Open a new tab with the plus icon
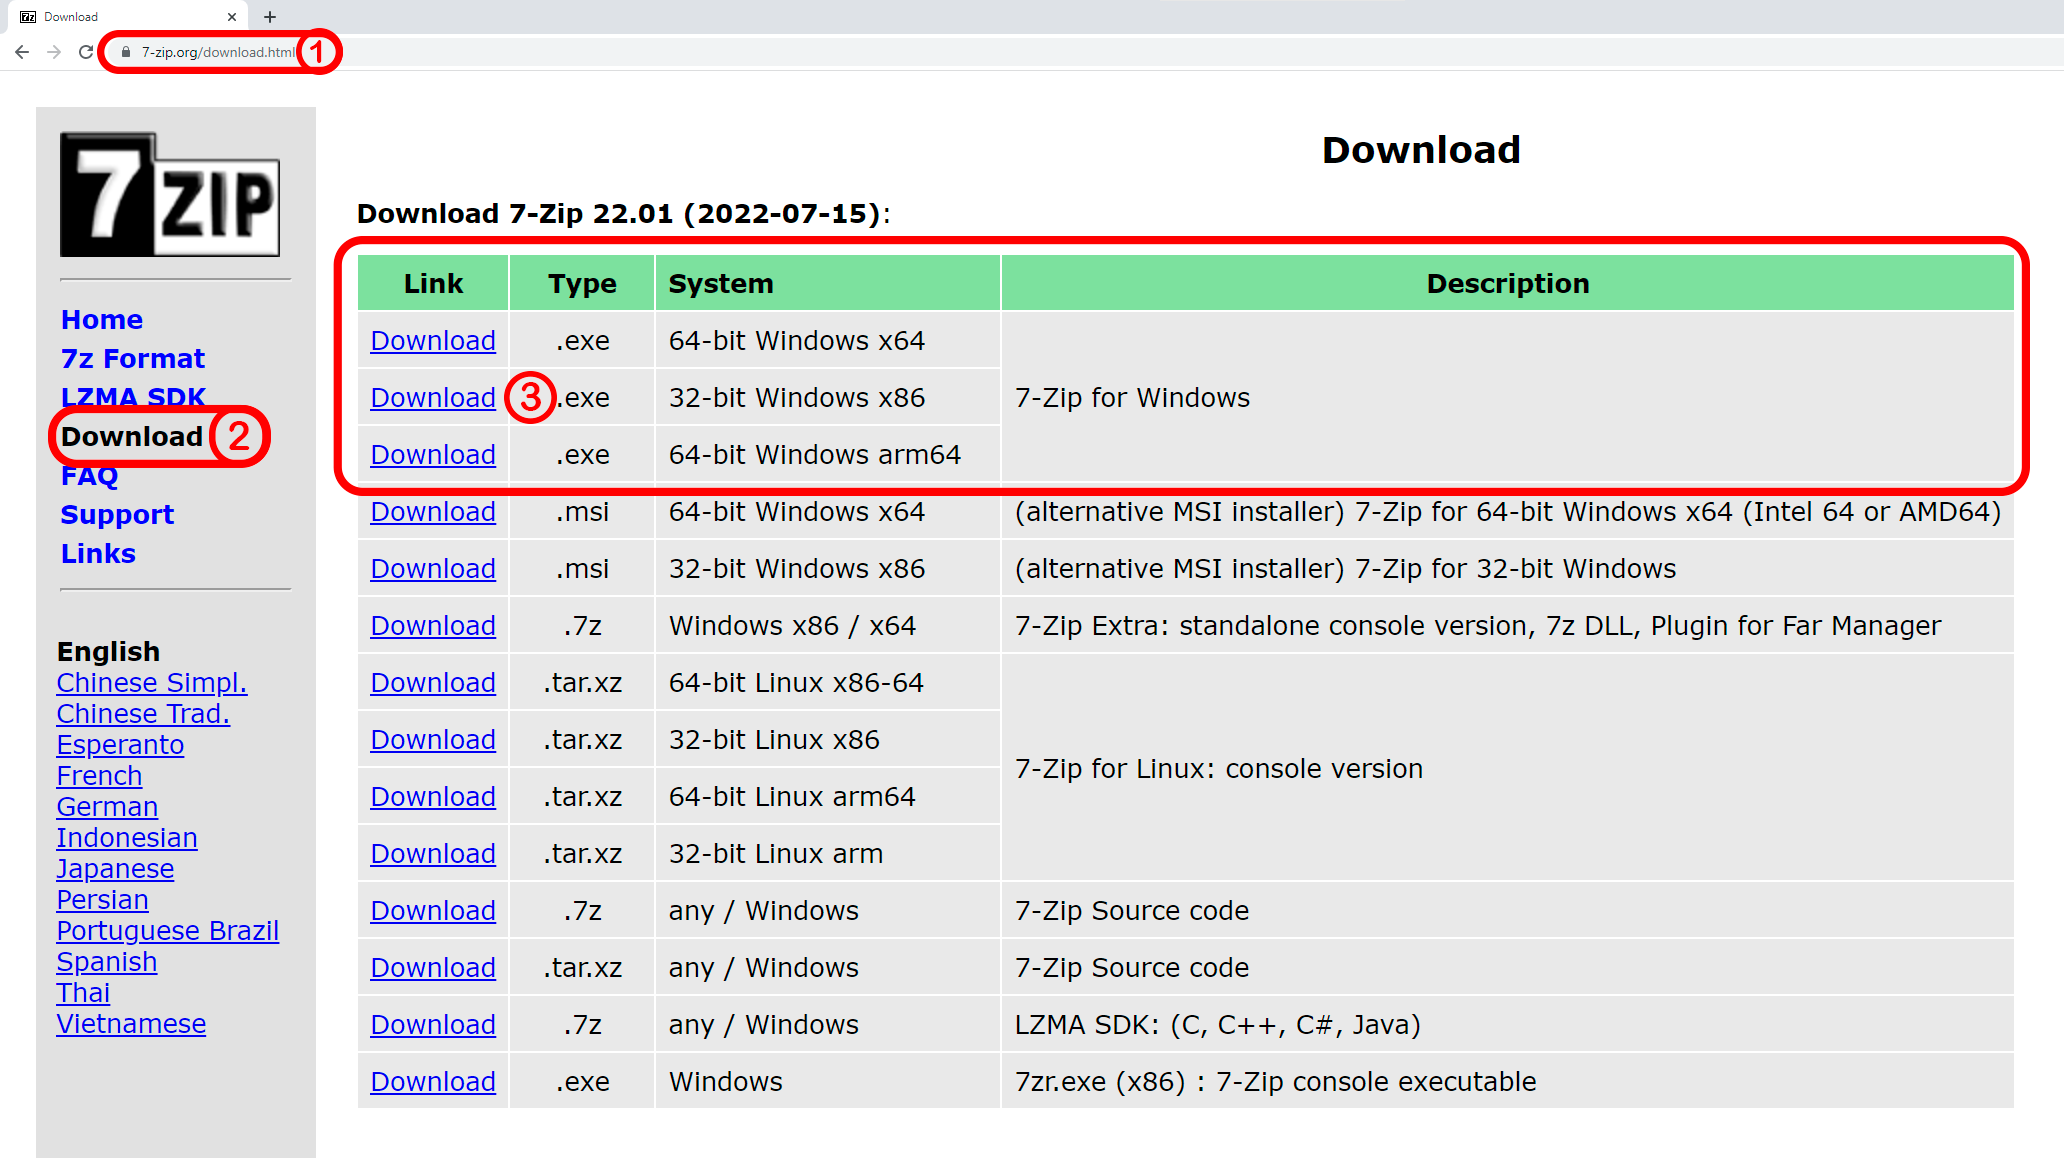Image resolution: width=2064 pixels, height=1158 pixels. coord(270,17)
